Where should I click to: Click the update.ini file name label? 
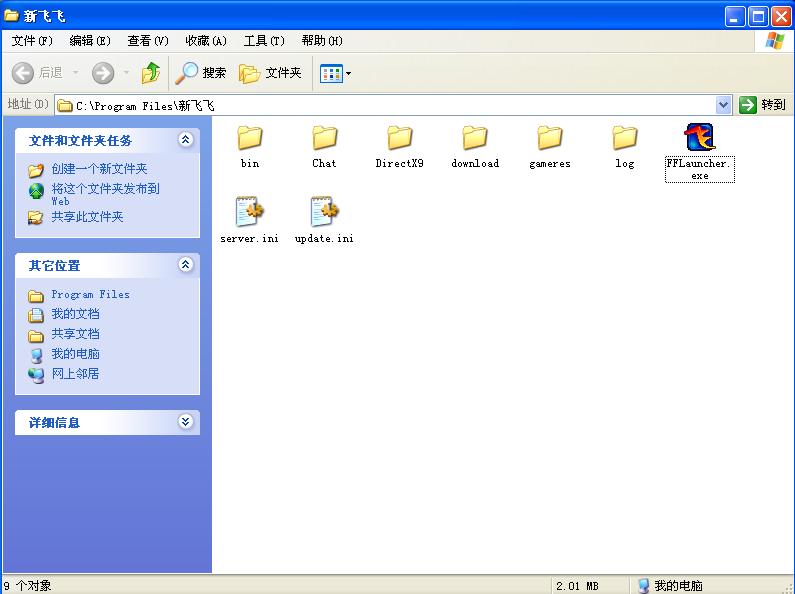pyautogui.click(x=324, y=238)
